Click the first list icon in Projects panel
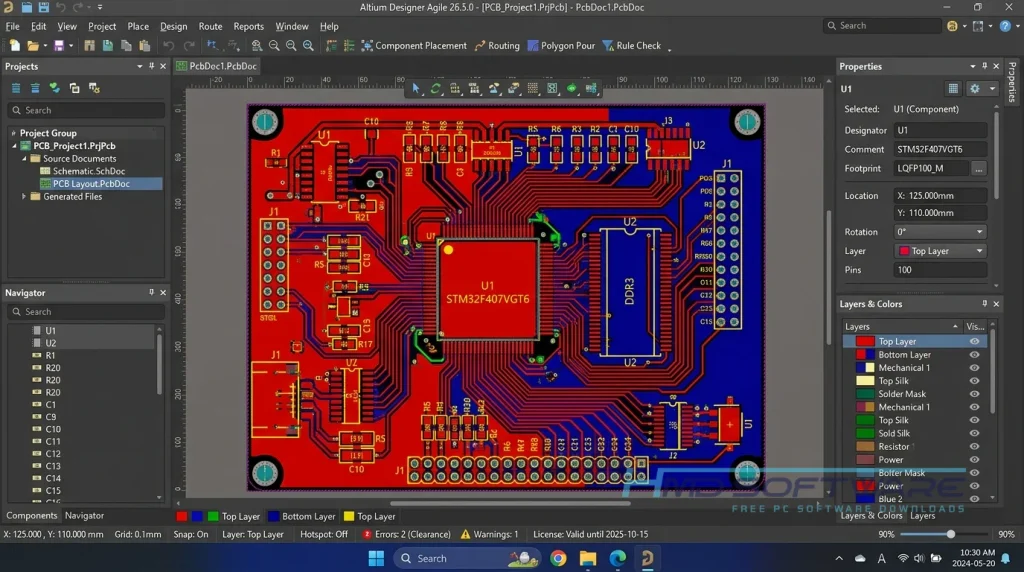The width and height of the screenshot is (1024, 572). click(16, 88)
